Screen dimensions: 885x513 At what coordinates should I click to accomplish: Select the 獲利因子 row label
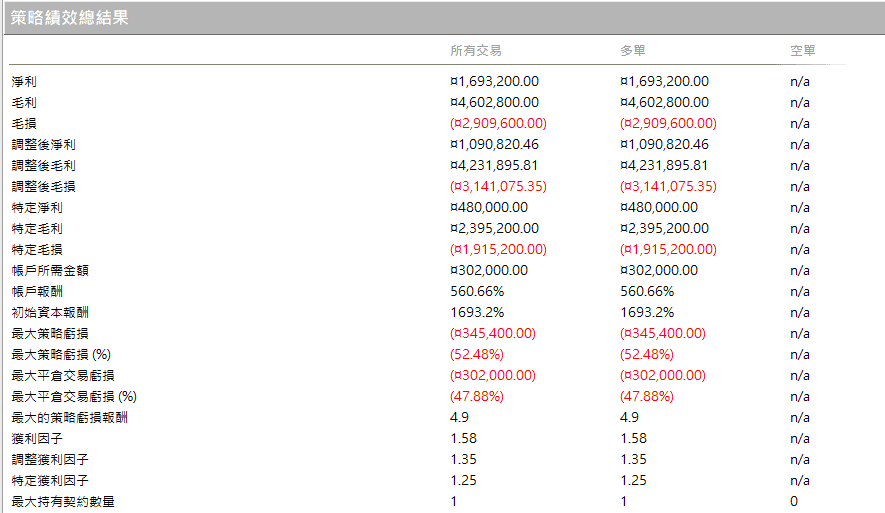tap(37, 439)
